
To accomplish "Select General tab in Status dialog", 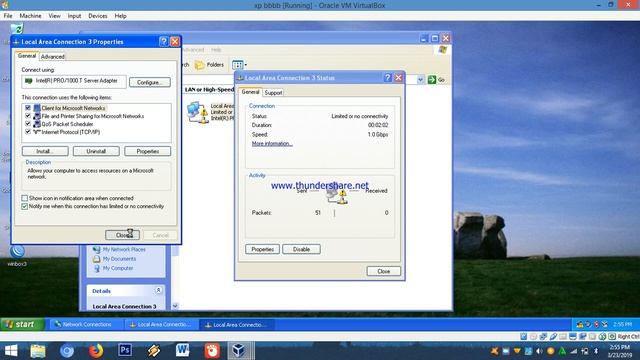I will click(250, 92).
